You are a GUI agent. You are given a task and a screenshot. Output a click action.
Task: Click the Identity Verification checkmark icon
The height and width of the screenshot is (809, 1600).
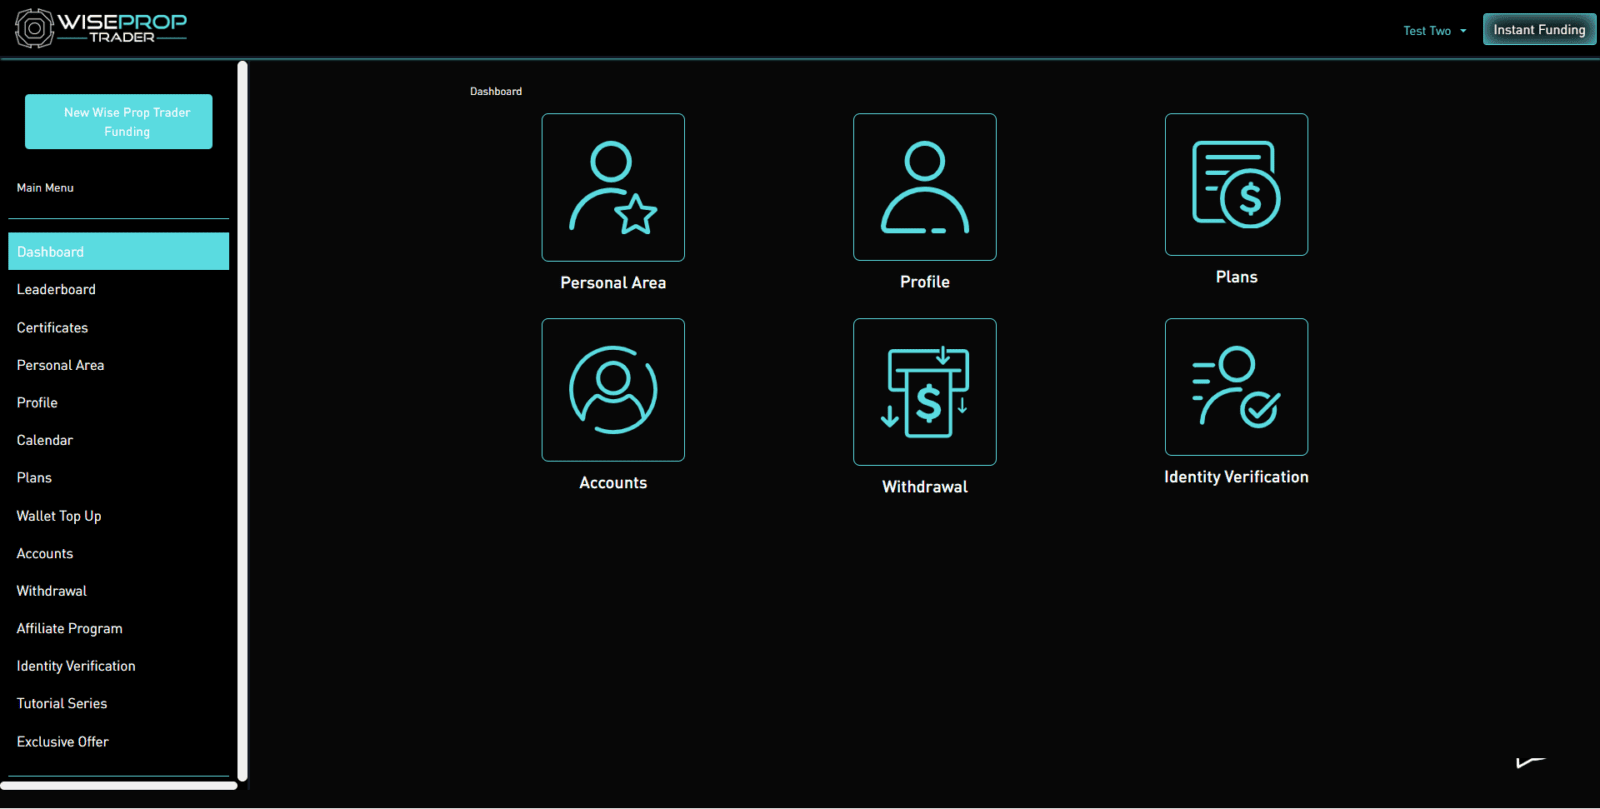click(1236, 387)
